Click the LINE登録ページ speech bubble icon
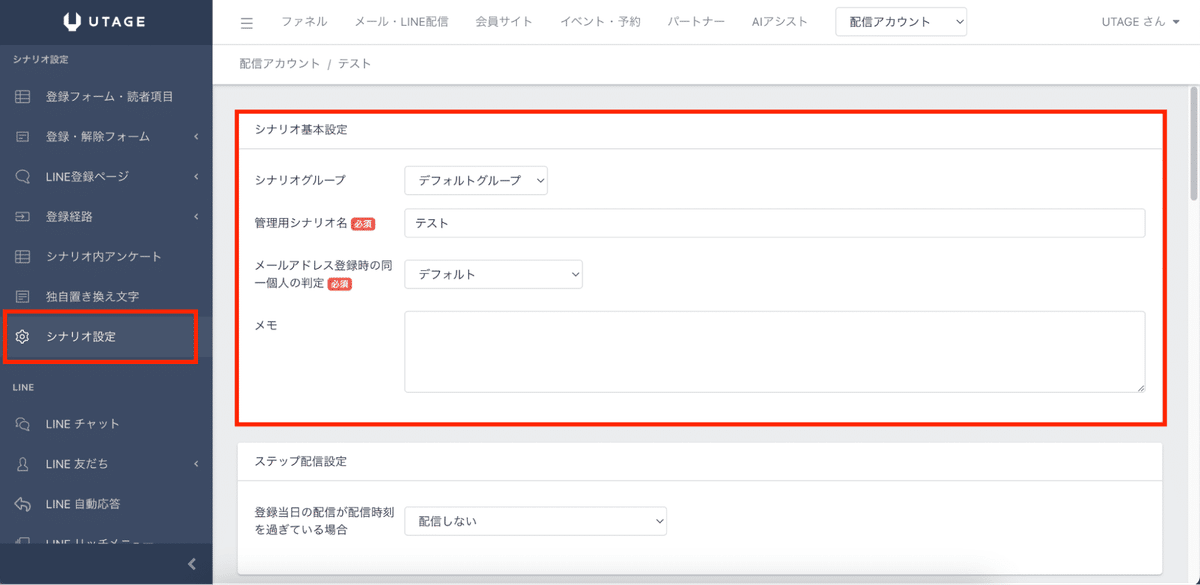The width and height of the screenshot is (1200, 585). pyautogui.click(x=22, y=177)
